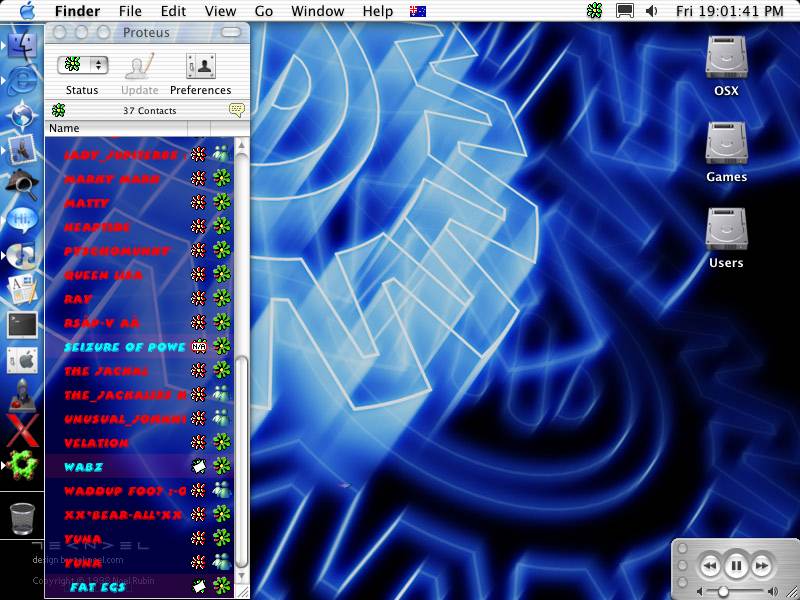
Task: Select the Games drive on the desktop
Action: [x=726, y=153]
